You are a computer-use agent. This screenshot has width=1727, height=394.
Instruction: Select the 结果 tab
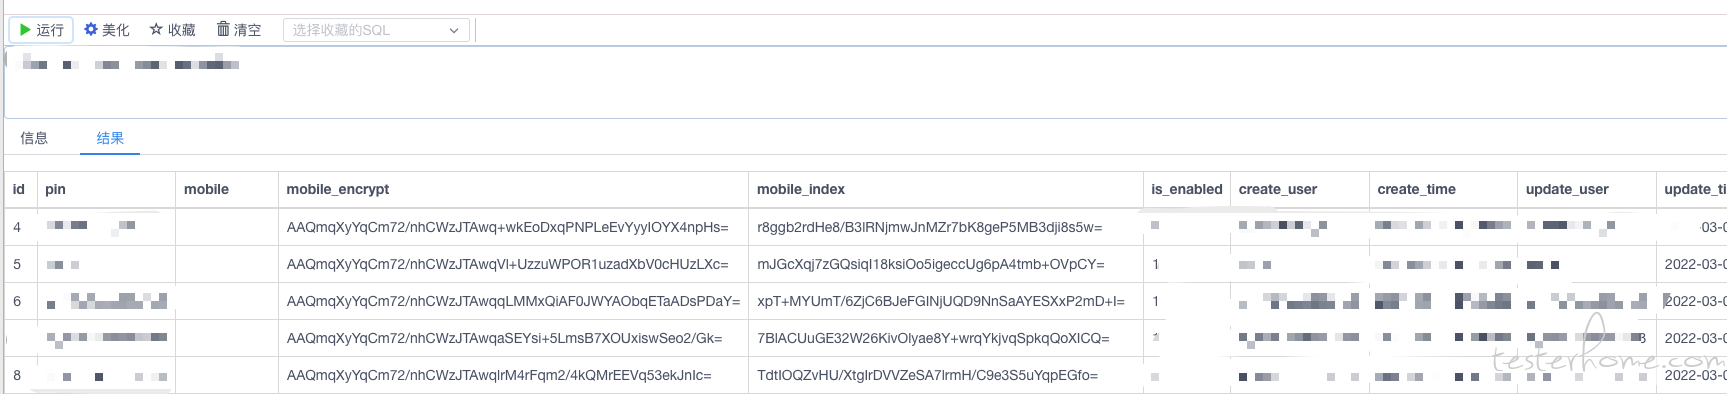pos(110,138)
